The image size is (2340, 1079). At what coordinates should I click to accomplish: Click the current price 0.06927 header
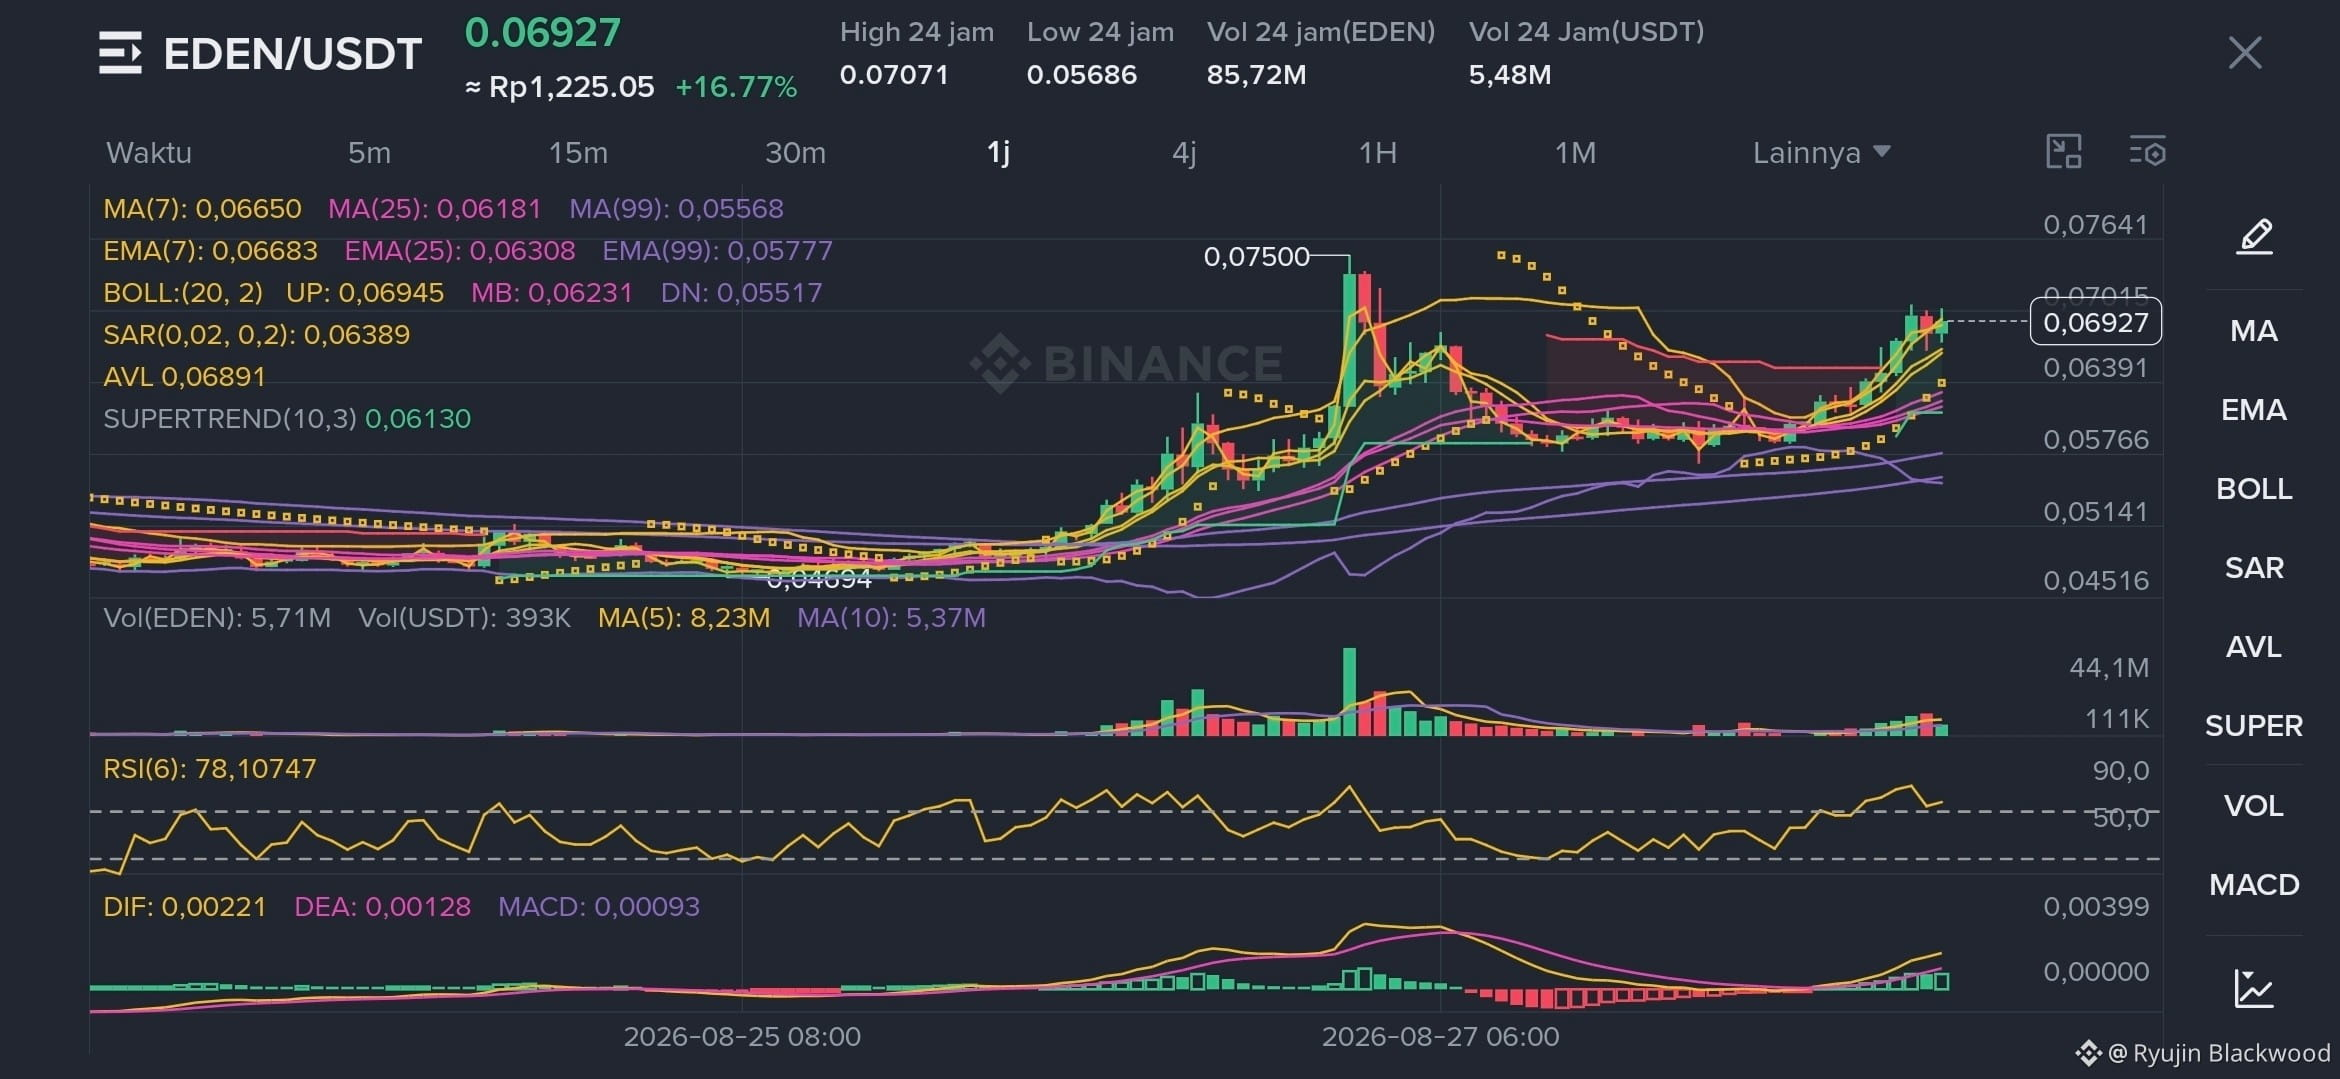point(543,33)
